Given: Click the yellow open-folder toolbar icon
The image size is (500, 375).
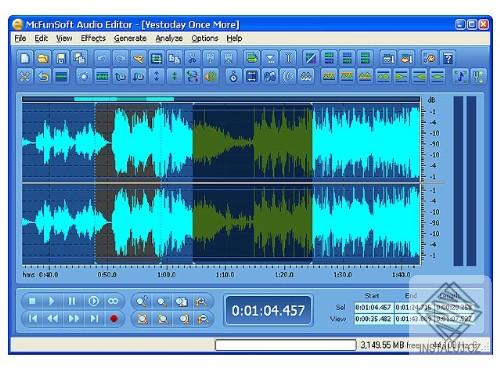Looking at the screenshot, I should click(x=43, y=58).
